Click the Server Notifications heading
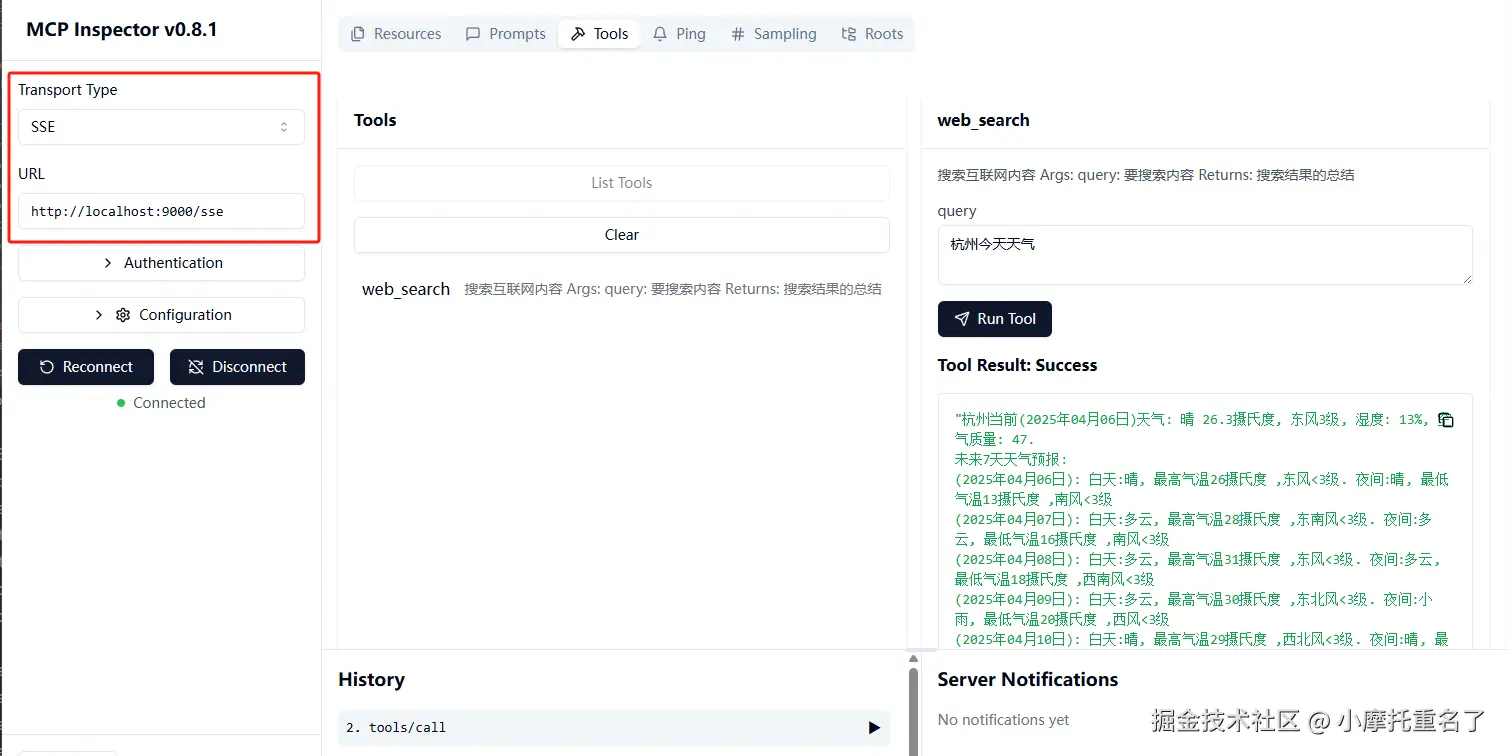 click(x=1028, y=679)
